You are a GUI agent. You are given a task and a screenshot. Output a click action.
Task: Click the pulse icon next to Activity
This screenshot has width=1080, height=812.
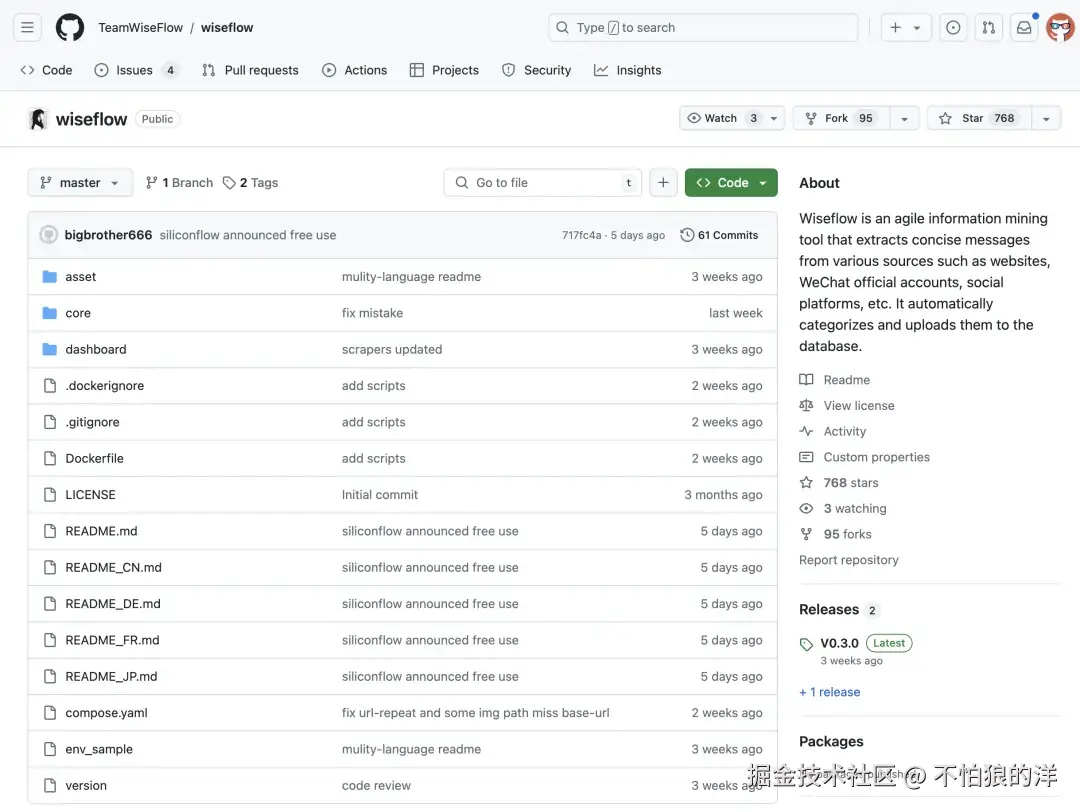(806, 431)
